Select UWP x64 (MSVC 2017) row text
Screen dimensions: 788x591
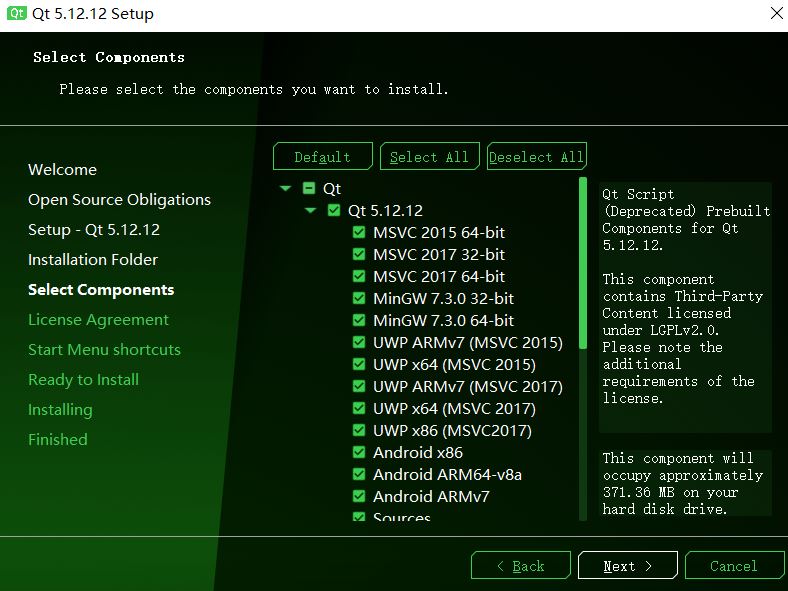[454, 408]
